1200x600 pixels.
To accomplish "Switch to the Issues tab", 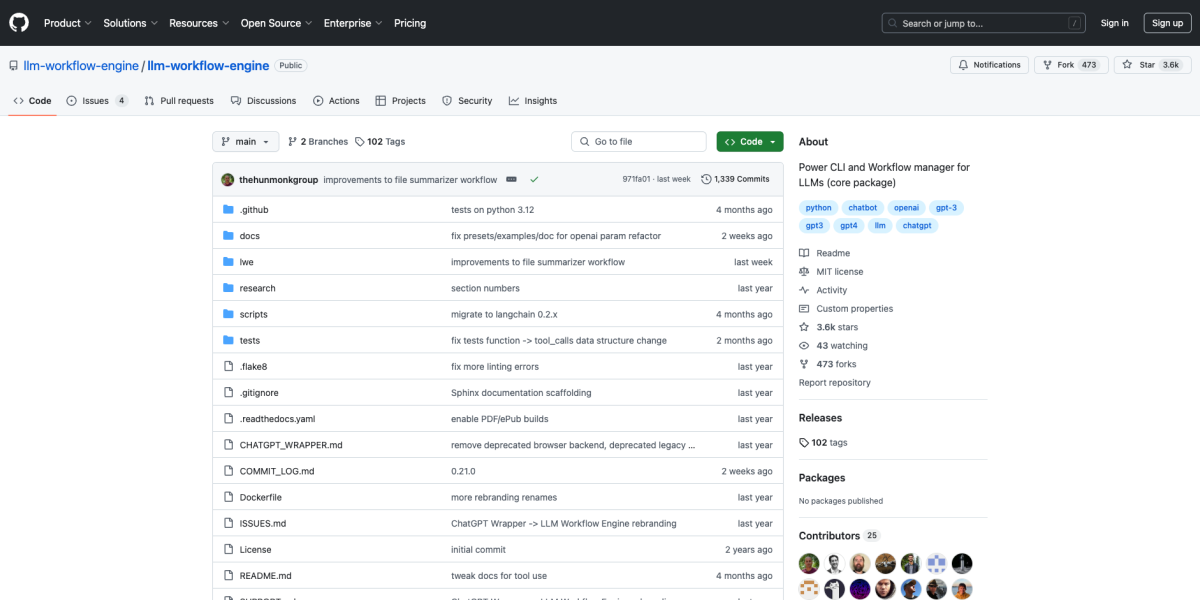I will point(87,100).
